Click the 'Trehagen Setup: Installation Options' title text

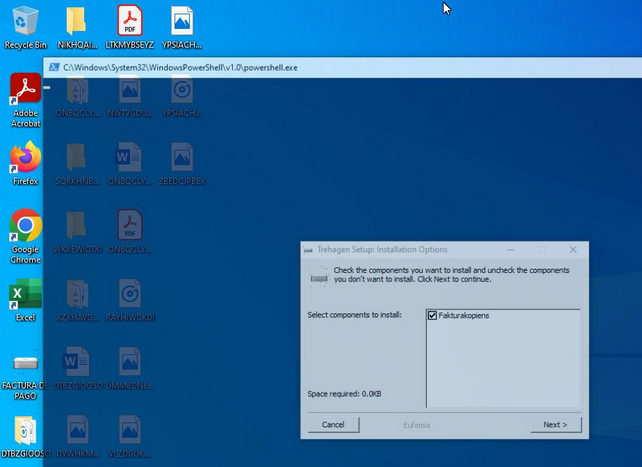(x=382, y=249)
